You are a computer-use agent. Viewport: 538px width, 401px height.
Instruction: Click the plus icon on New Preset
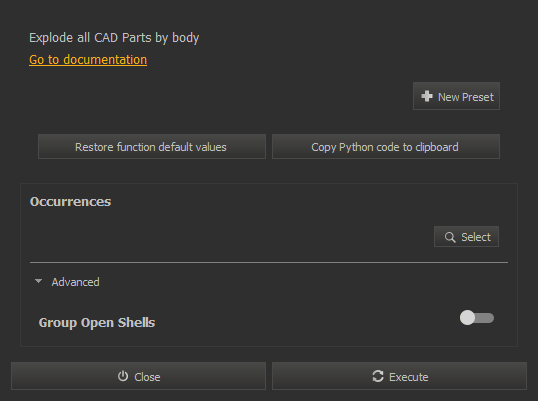click(x=427, y=96)
